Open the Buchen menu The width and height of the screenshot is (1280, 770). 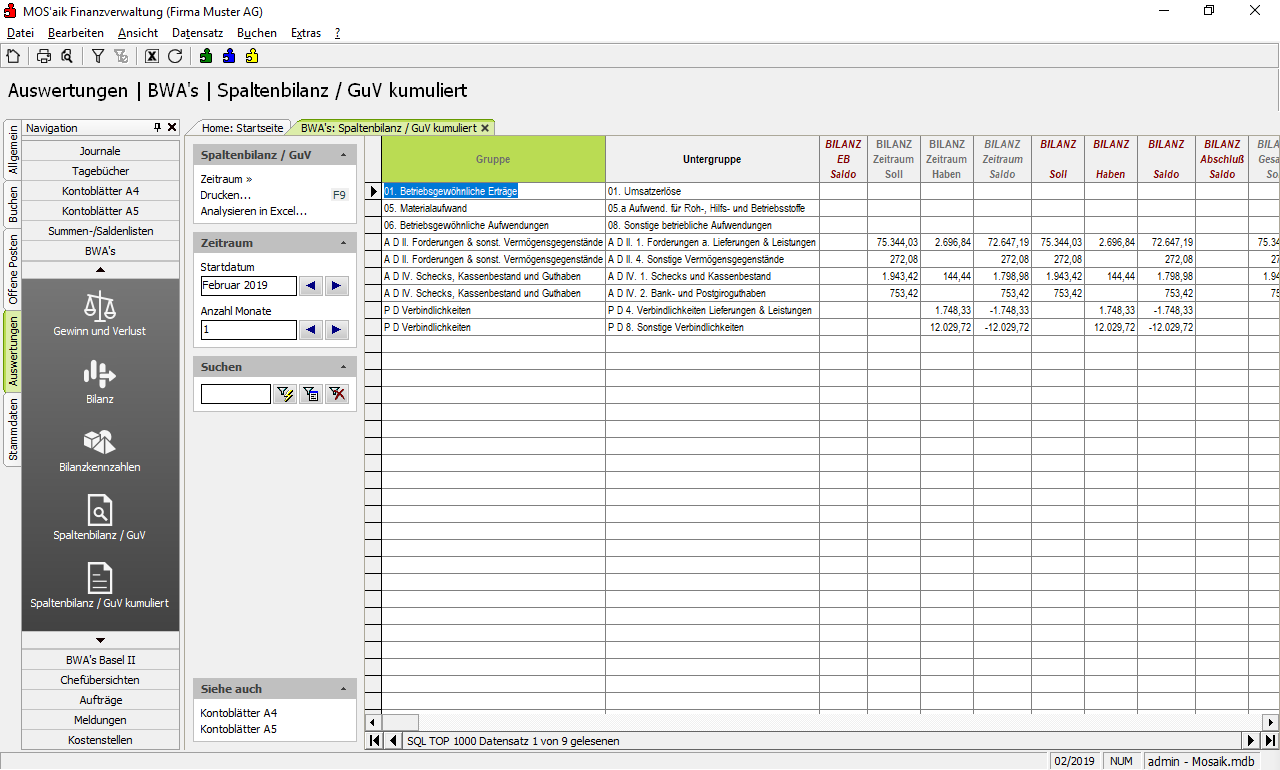click(x=256, y=33)
